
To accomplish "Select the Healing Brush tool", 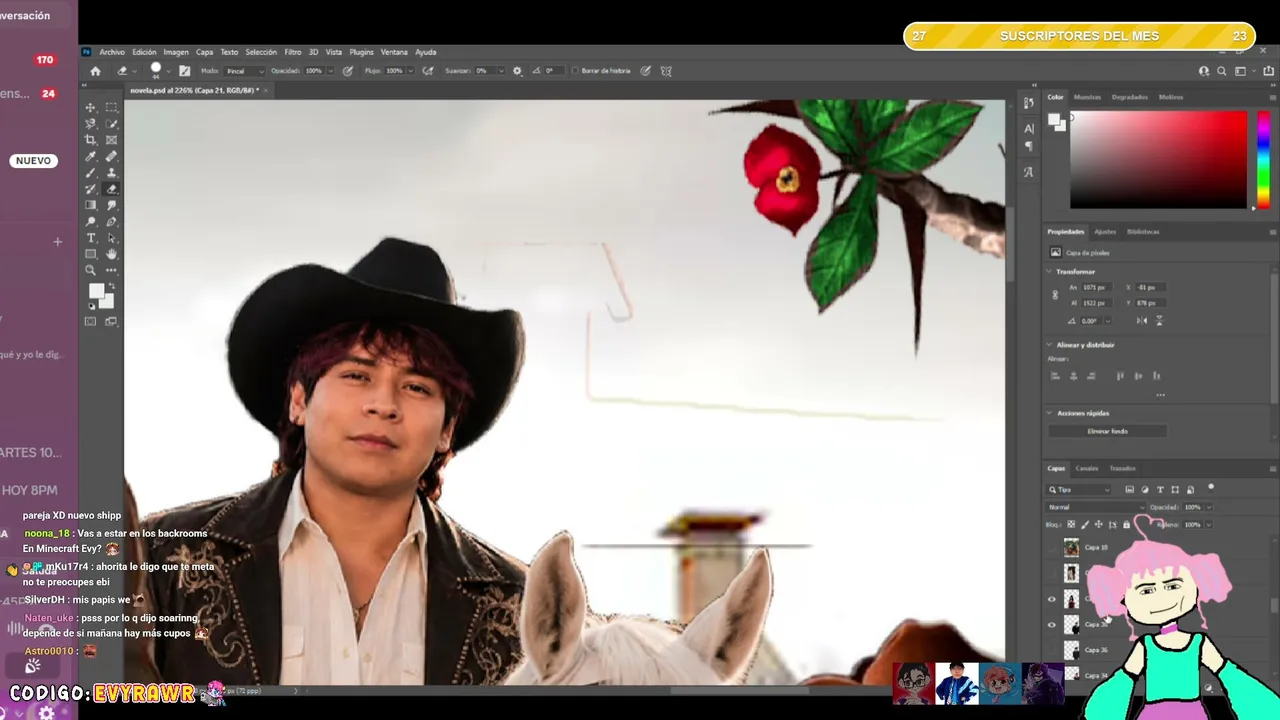I will 111,156.
